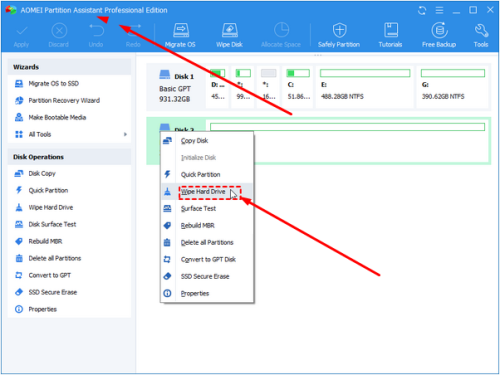Click the SSD Secure Erase sidebar icon

19,292
